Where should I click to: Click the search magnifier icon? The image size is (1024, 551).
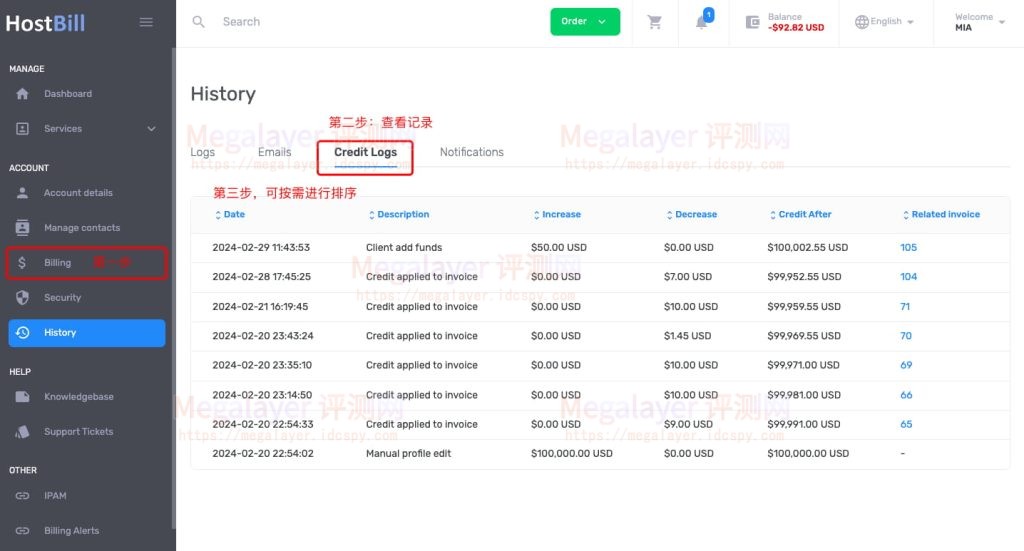click(199, 22)
